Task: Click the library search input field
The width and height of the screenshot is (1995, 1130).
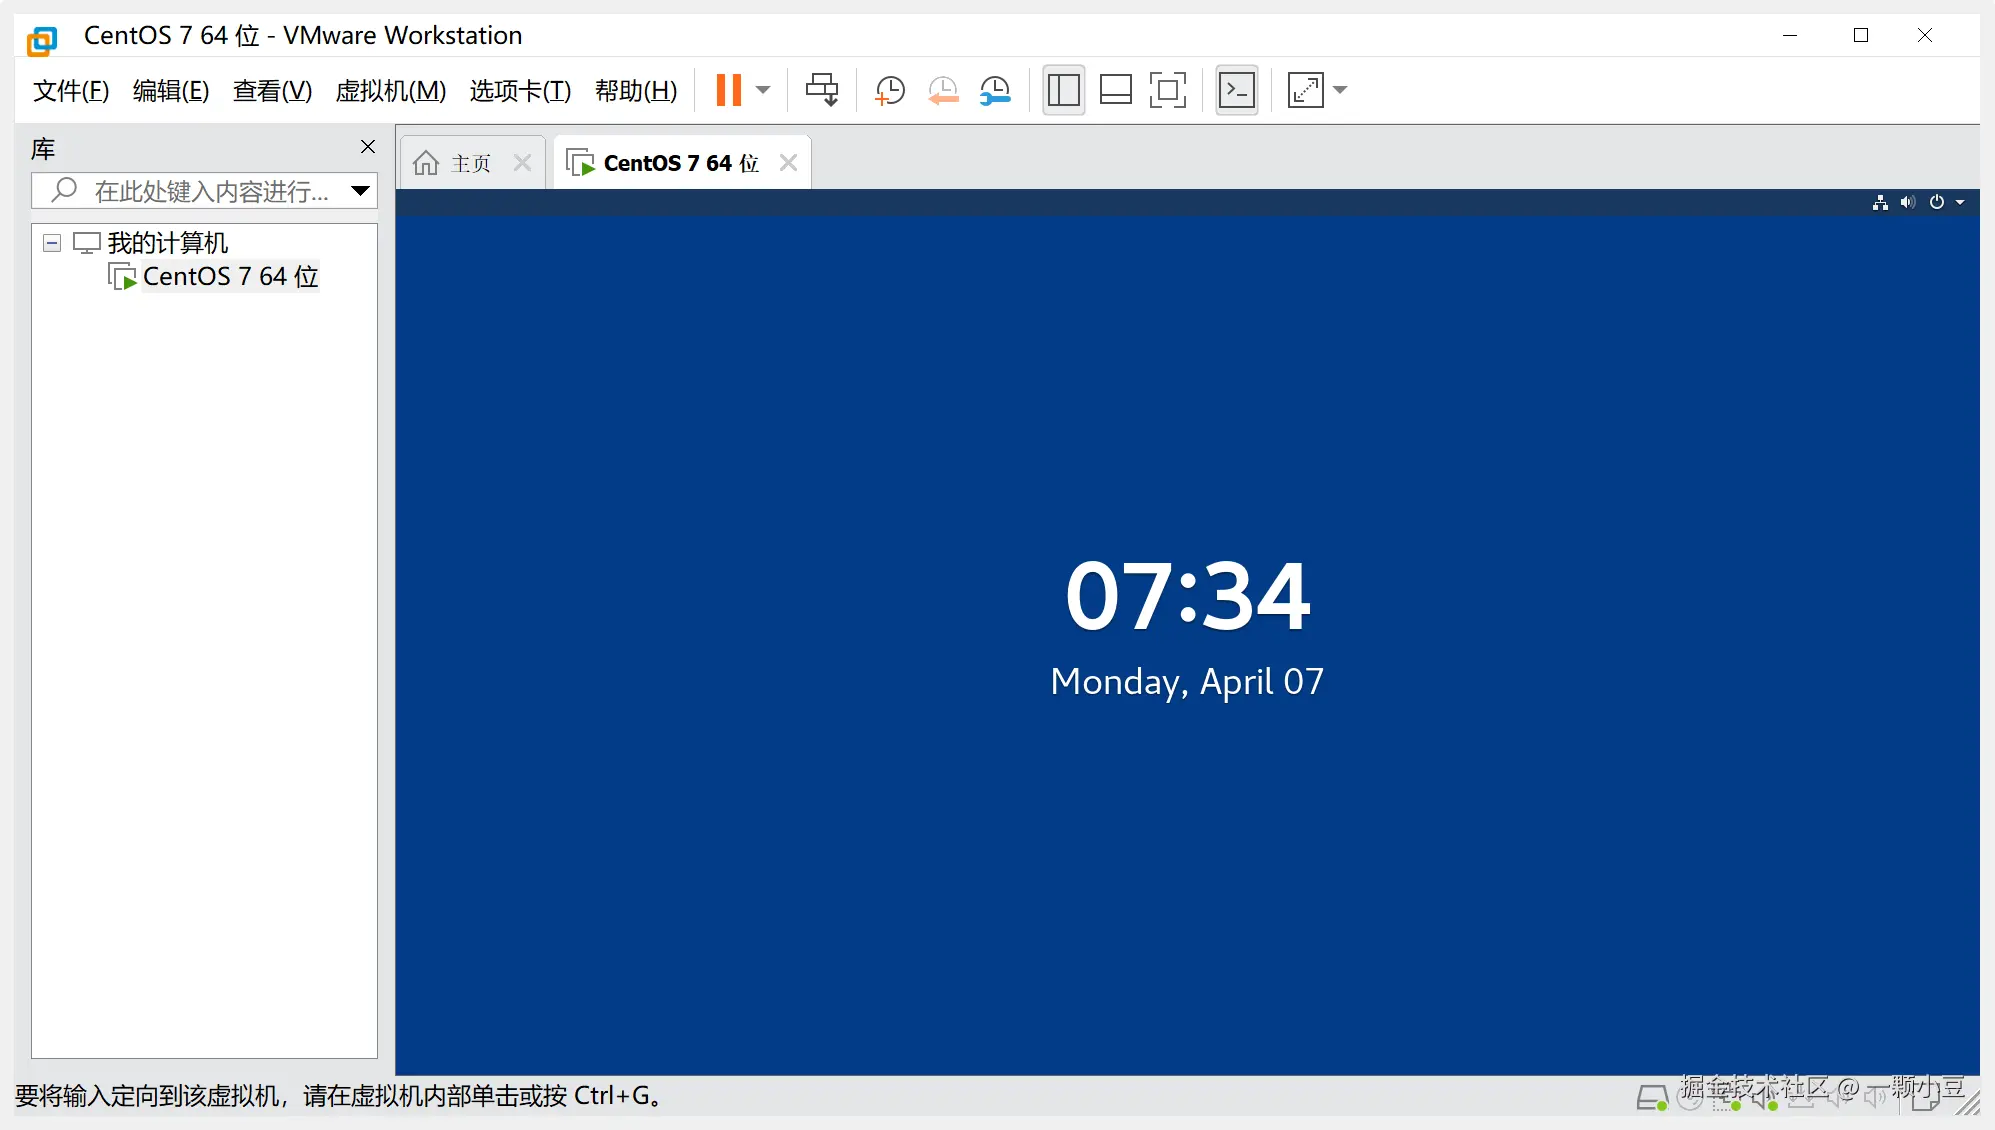Action: [x=210, y=190]
